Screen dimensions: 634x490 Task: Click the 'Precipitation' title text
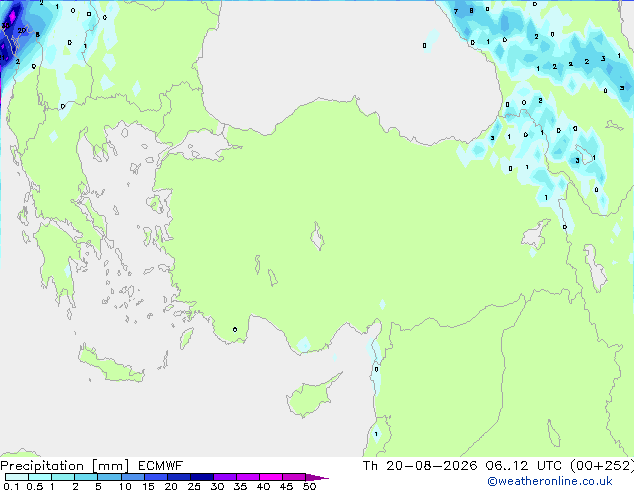(42, 466)
